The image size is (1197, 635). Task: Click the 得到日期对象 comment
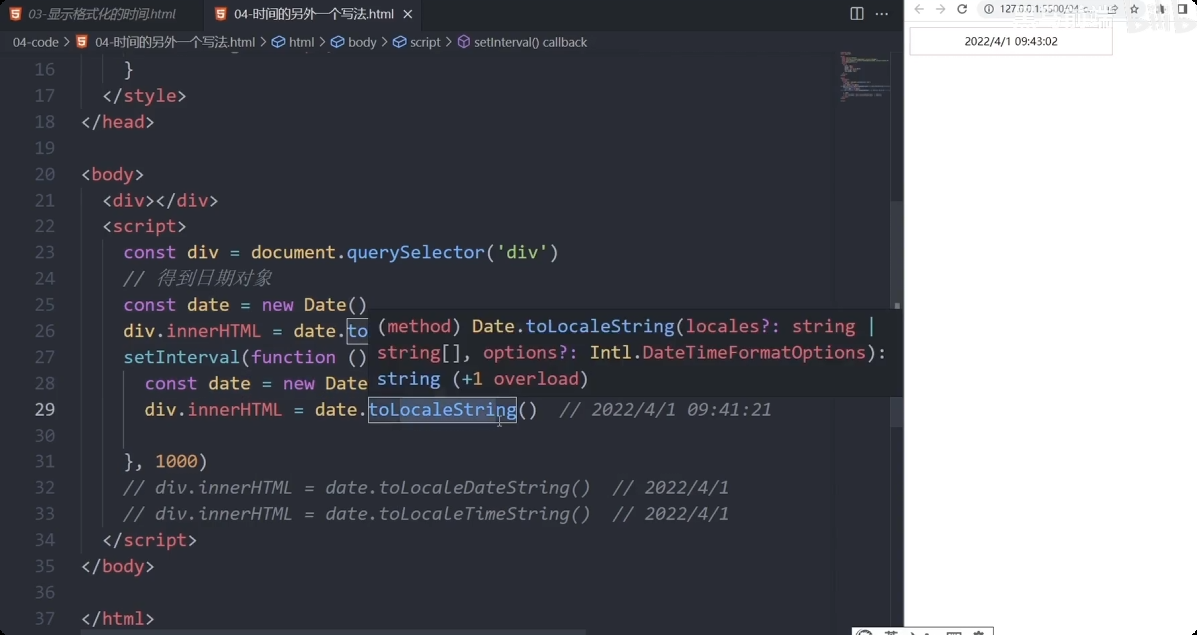click(197, 279)
